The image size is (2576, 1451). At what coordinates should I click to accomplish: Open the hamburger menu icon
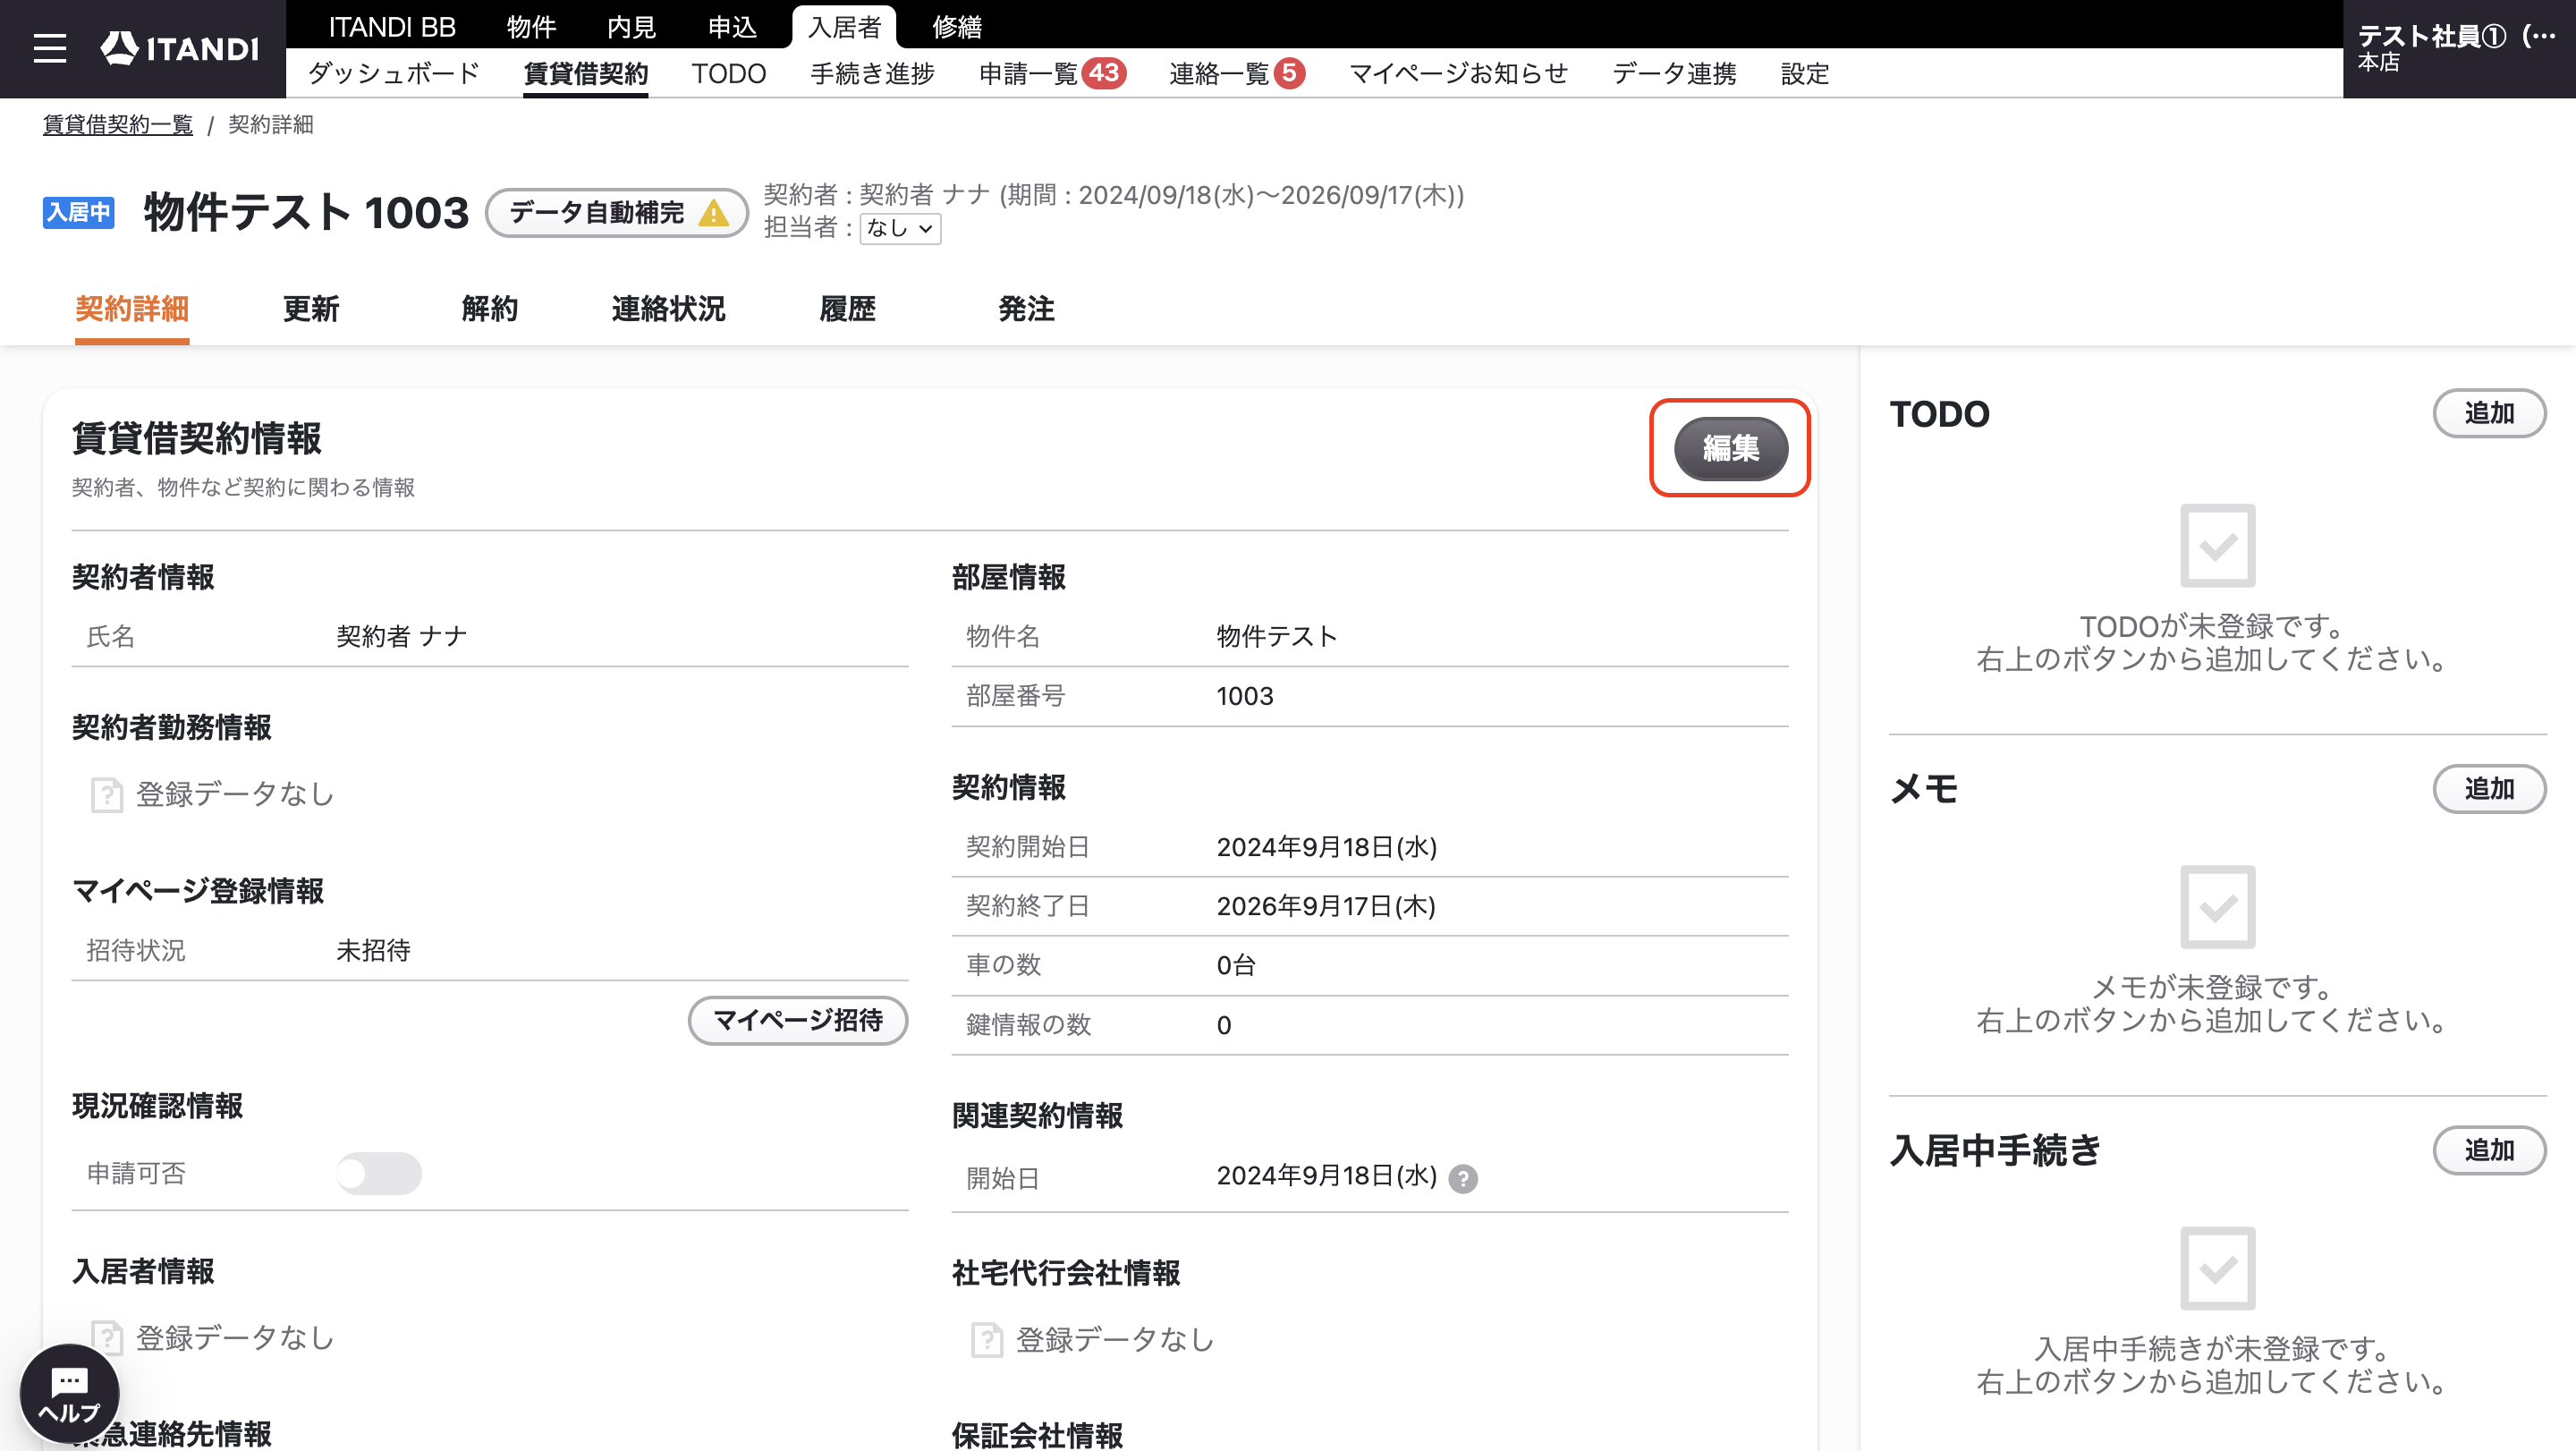pyautogui.click(x=49, y=48)
